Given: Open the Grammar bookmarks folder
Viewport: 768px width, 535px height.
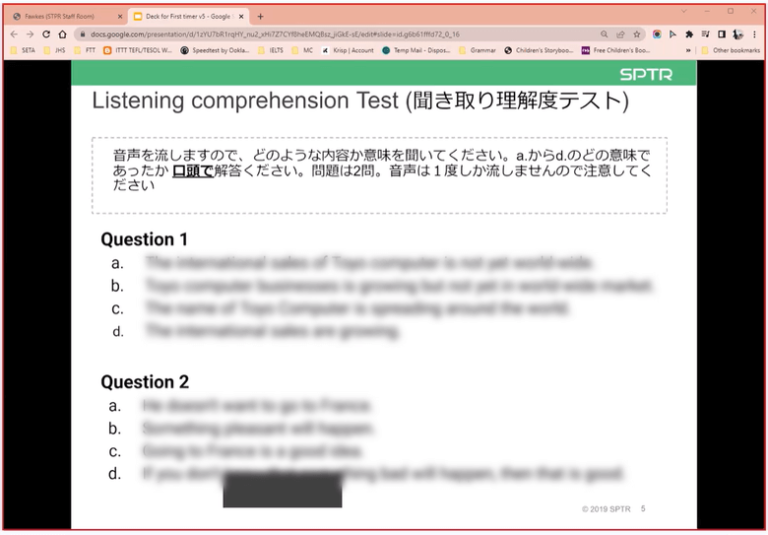Looking at the screenshot, I should click(x=477, y=50).
